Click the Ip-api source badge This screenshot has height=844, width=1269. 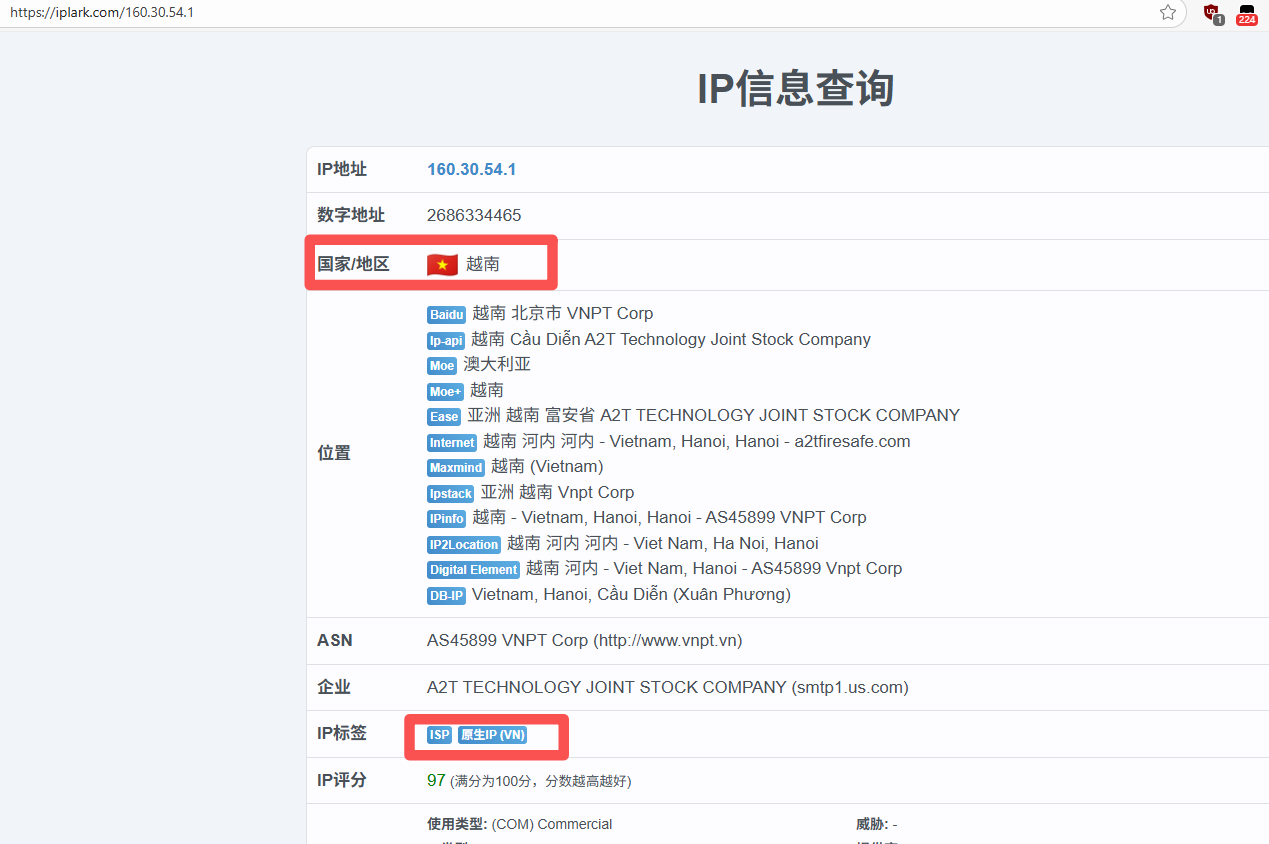(x=446, y=341)
